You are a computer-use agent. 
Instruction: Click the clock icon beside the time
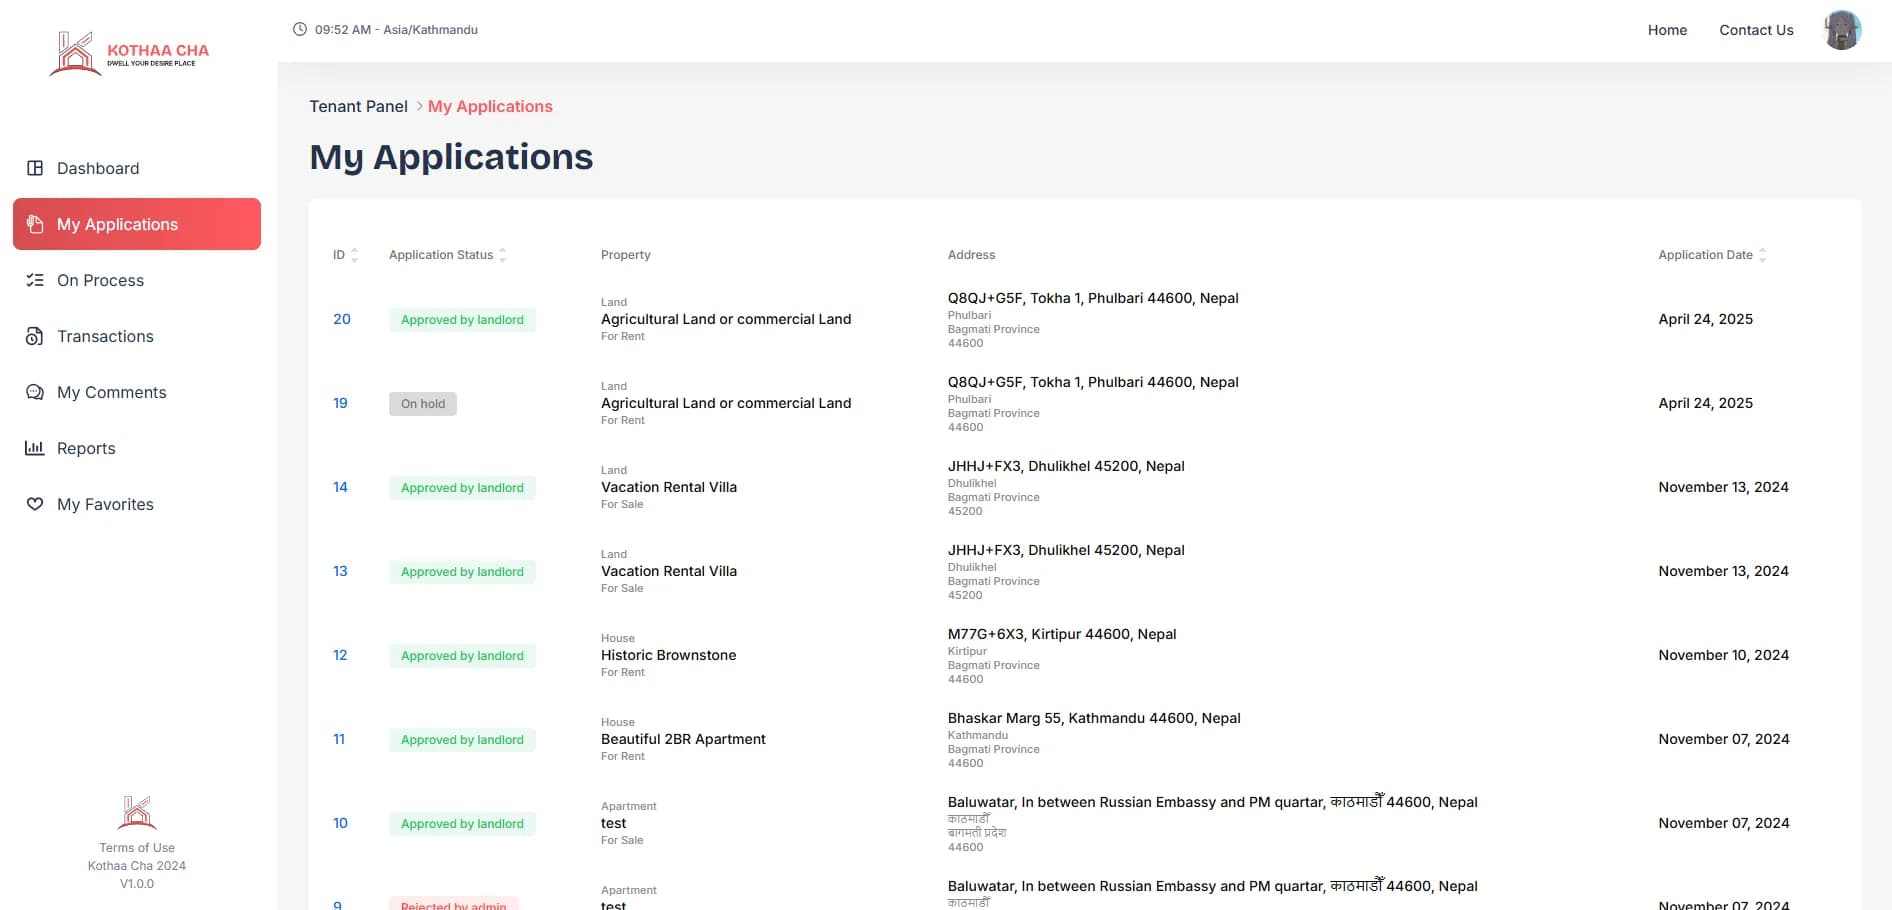point(300,29)
